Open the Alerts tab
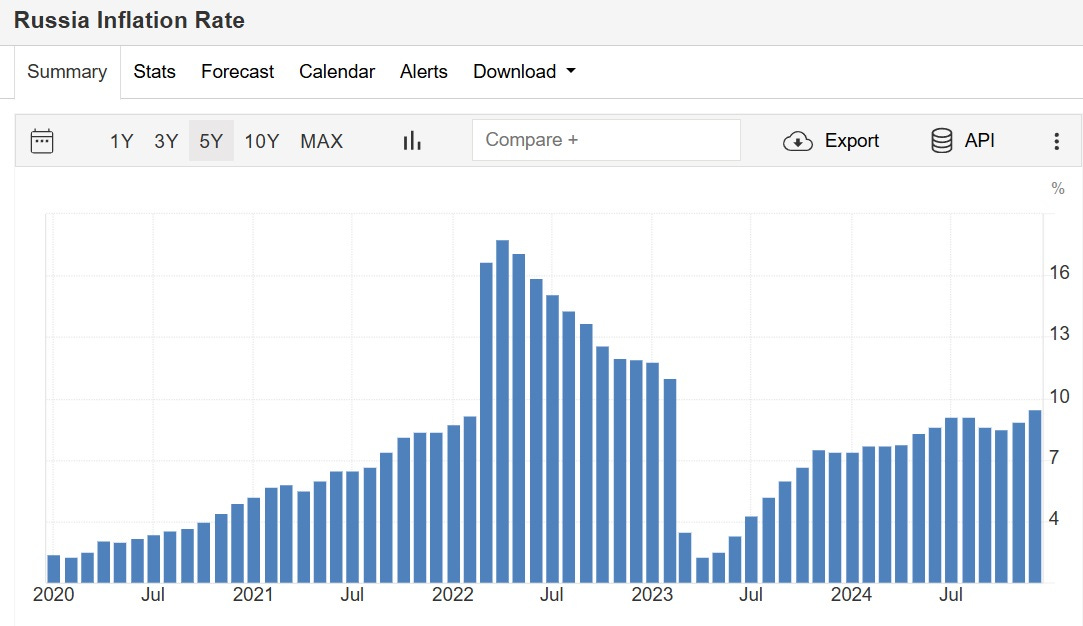1083x626 pixels. coord(423,71)
